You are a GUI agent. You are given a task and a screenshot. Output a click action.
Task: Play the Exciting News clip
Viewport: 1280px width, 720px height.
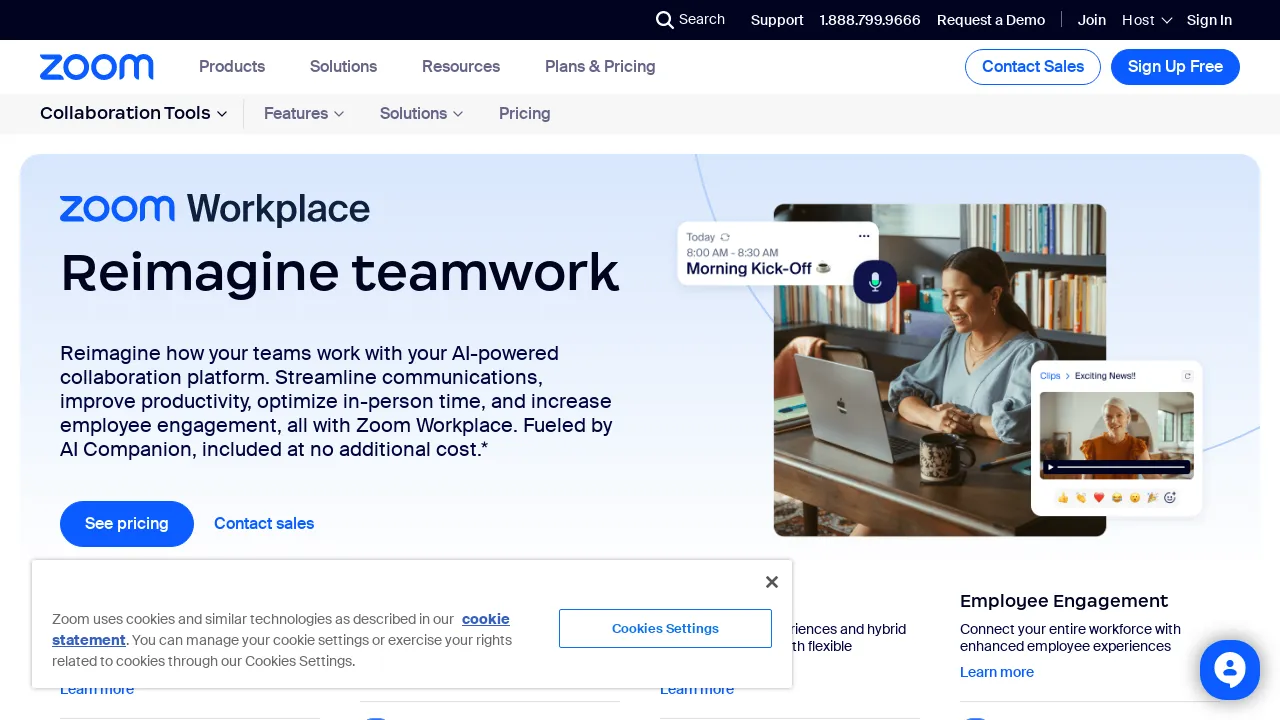point(1051,467)
